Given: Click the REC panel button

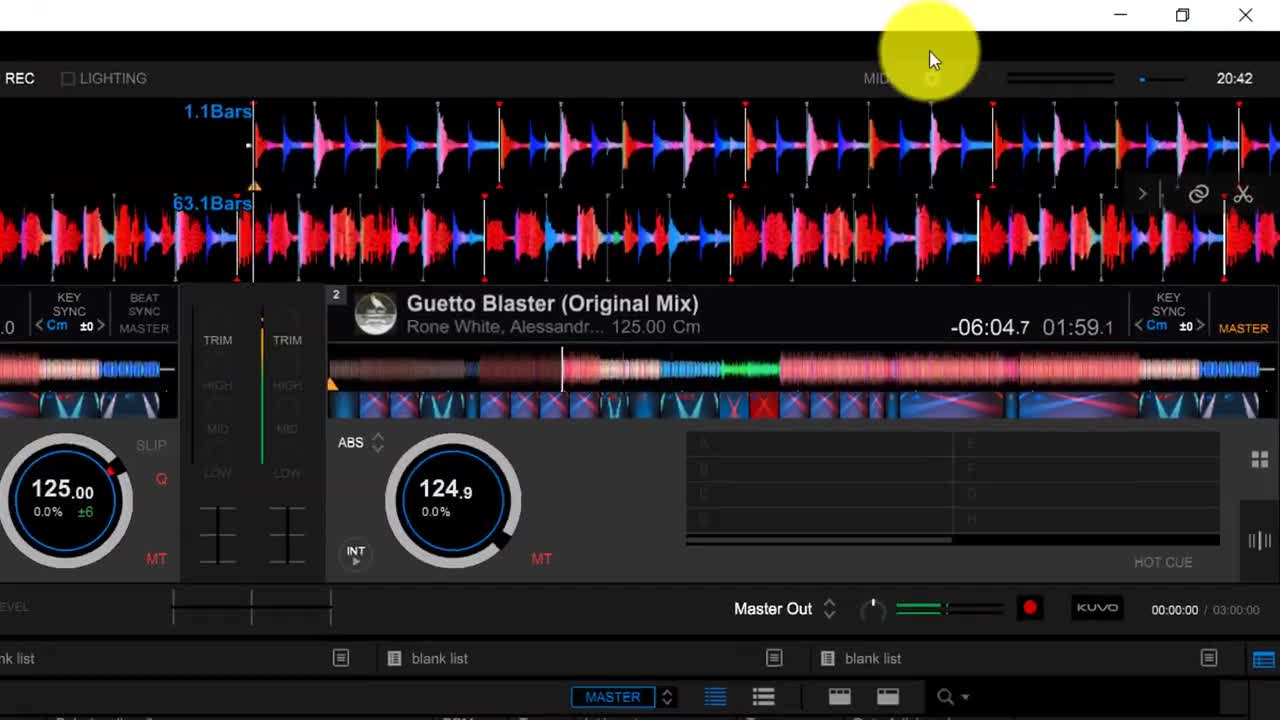Looking at the screenshot, I should (x=19, y=78).
